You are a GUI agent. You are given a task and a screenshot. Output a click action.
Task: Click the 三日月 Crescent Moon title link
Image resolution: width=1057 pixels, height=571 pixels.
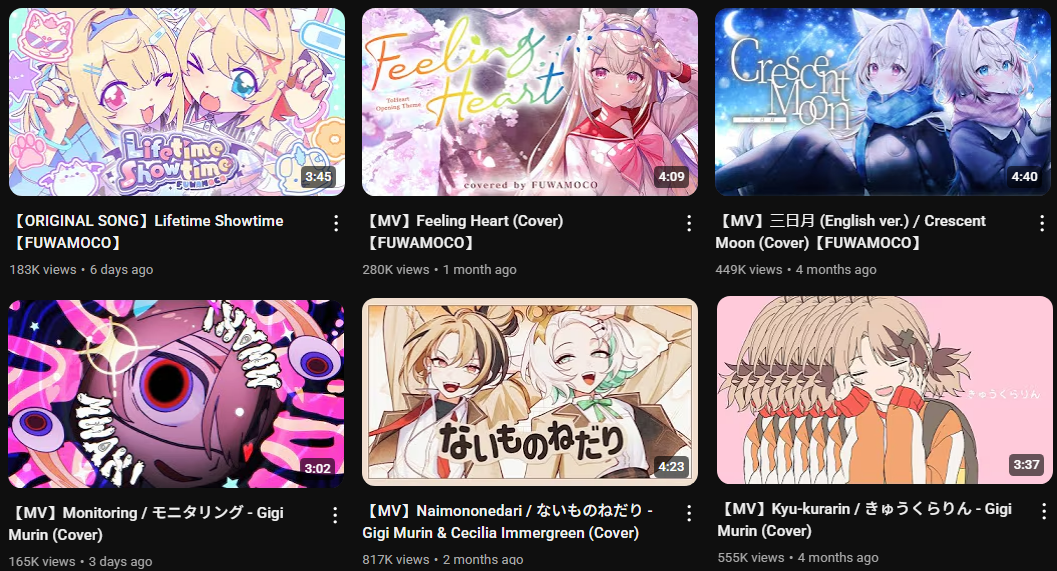click(851, 231)
